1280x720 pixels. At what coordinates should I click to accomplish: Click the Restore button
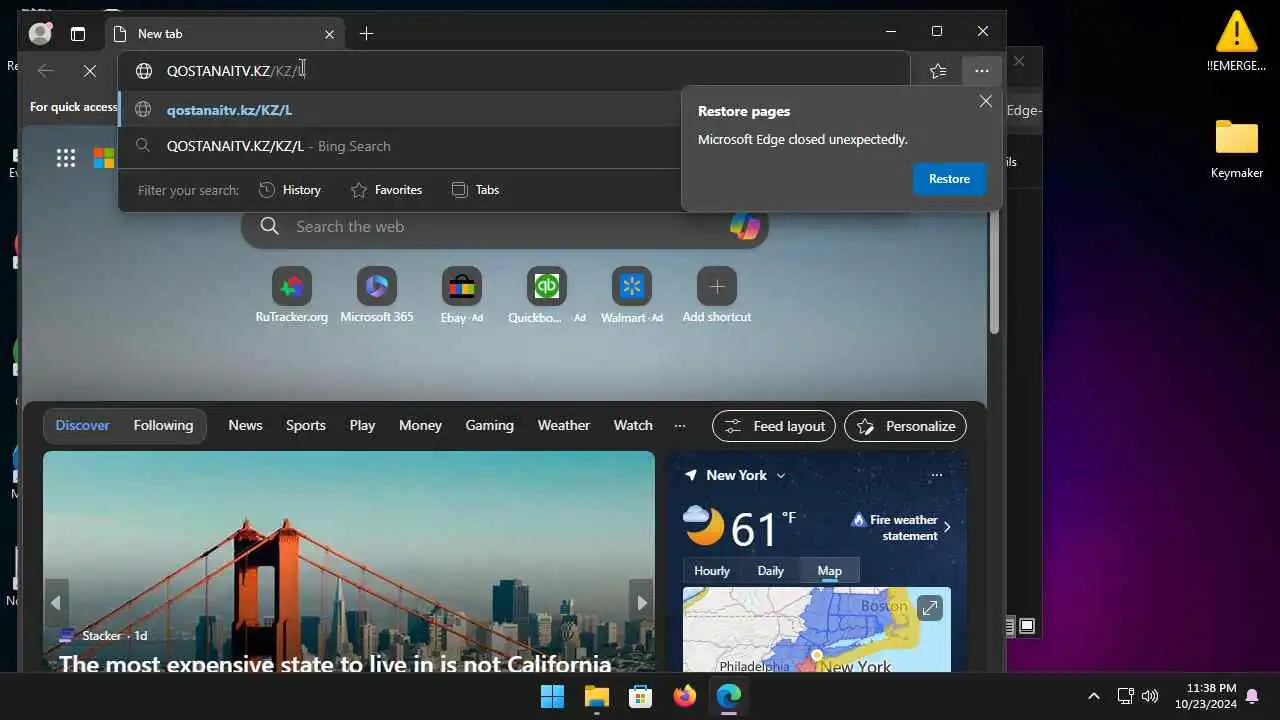tap(949, 179)
